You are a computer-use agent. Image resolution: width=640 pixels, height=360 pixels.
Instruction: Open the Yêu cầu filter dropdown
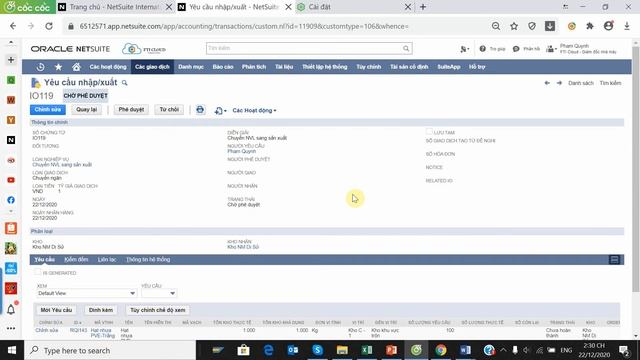click(159, 293)
